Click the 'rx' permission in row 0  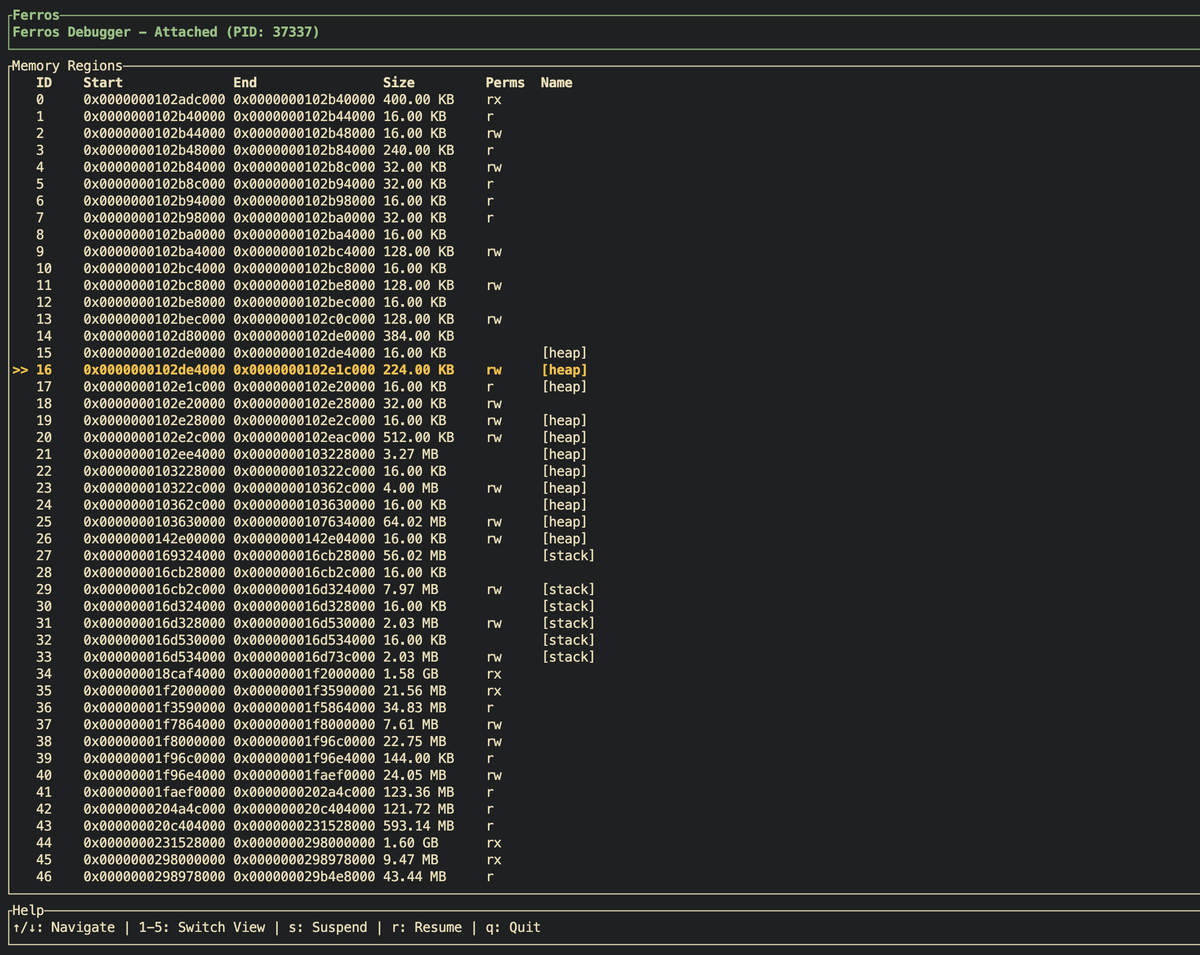tap(494, 100)
